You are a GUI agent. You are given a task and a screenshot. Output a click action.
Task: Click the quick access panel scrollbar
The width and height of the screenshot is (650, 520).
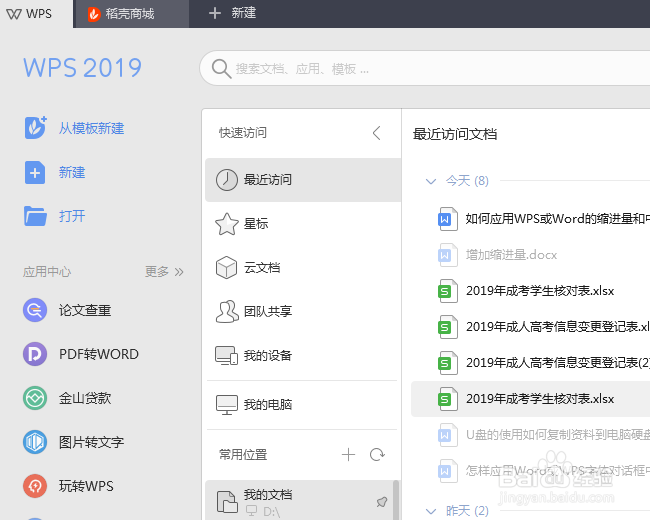tap(396, 500)
